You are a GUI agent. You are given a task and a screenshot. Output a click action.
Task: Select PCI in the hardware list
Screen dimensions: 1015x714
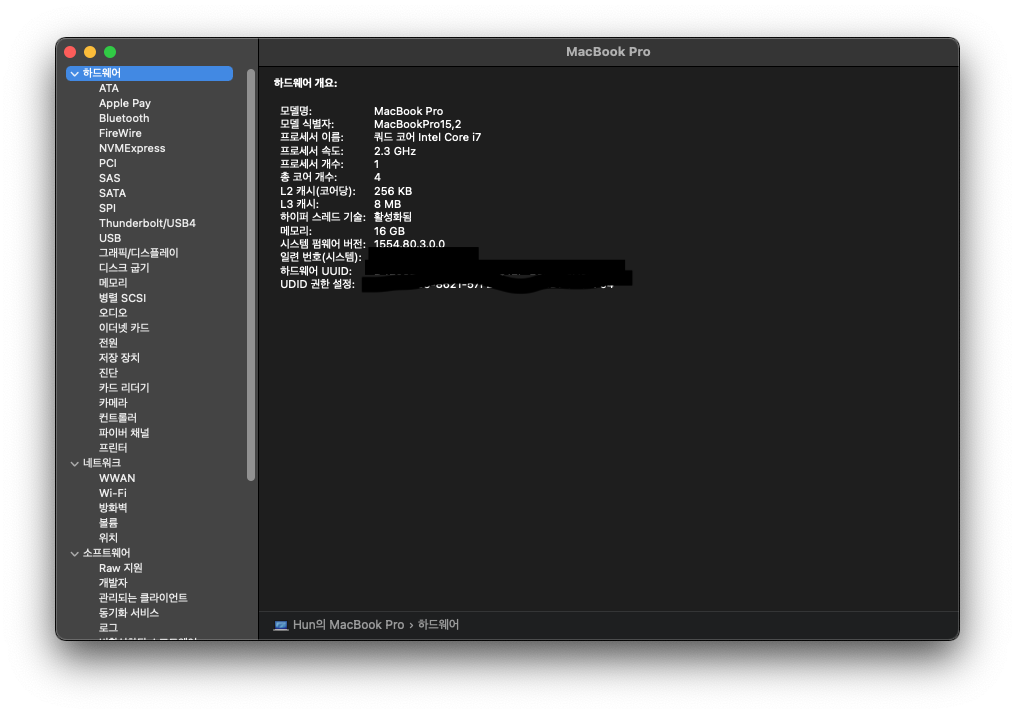[x=107, y=163]
